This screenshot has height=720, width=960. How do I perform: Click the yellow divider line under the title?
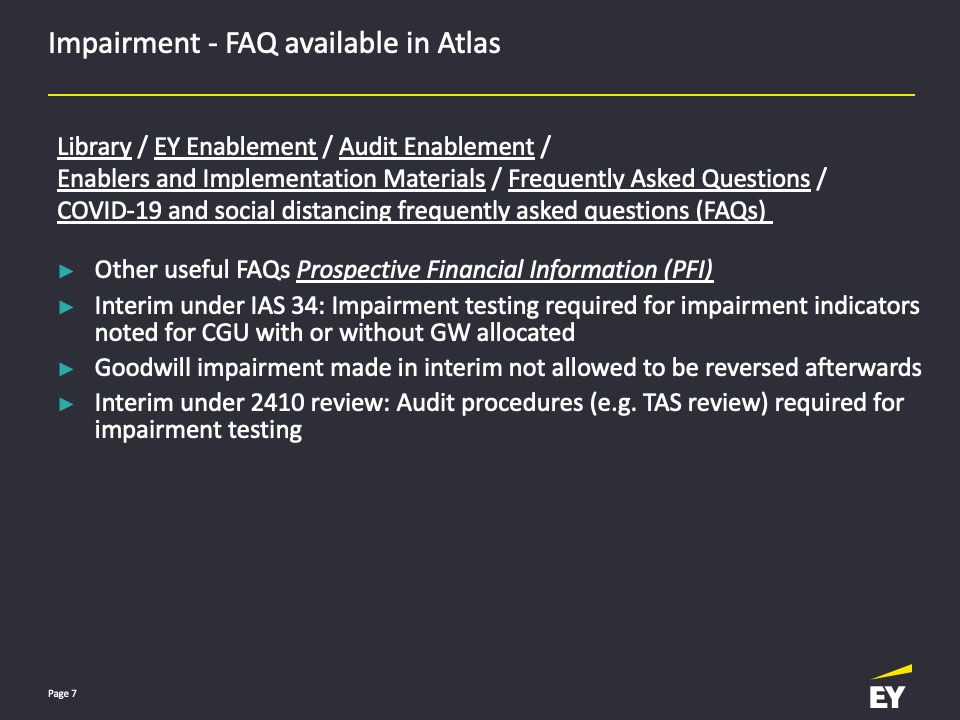(x=481, y=95)
